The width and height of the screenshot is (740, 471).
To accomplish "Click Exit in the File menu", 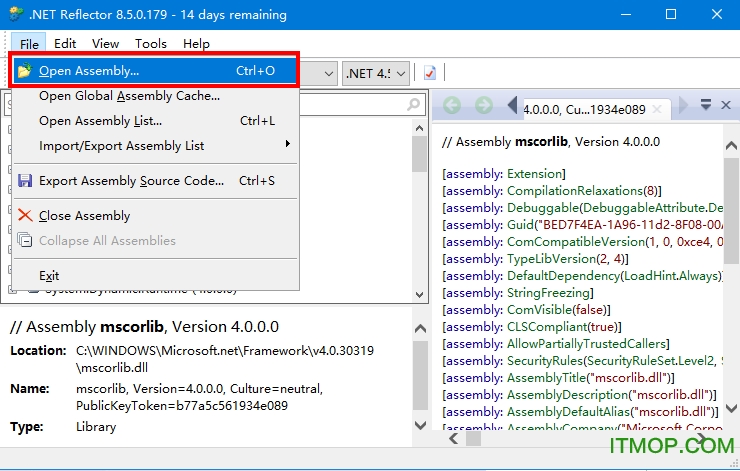I will (x=155, y=276).
